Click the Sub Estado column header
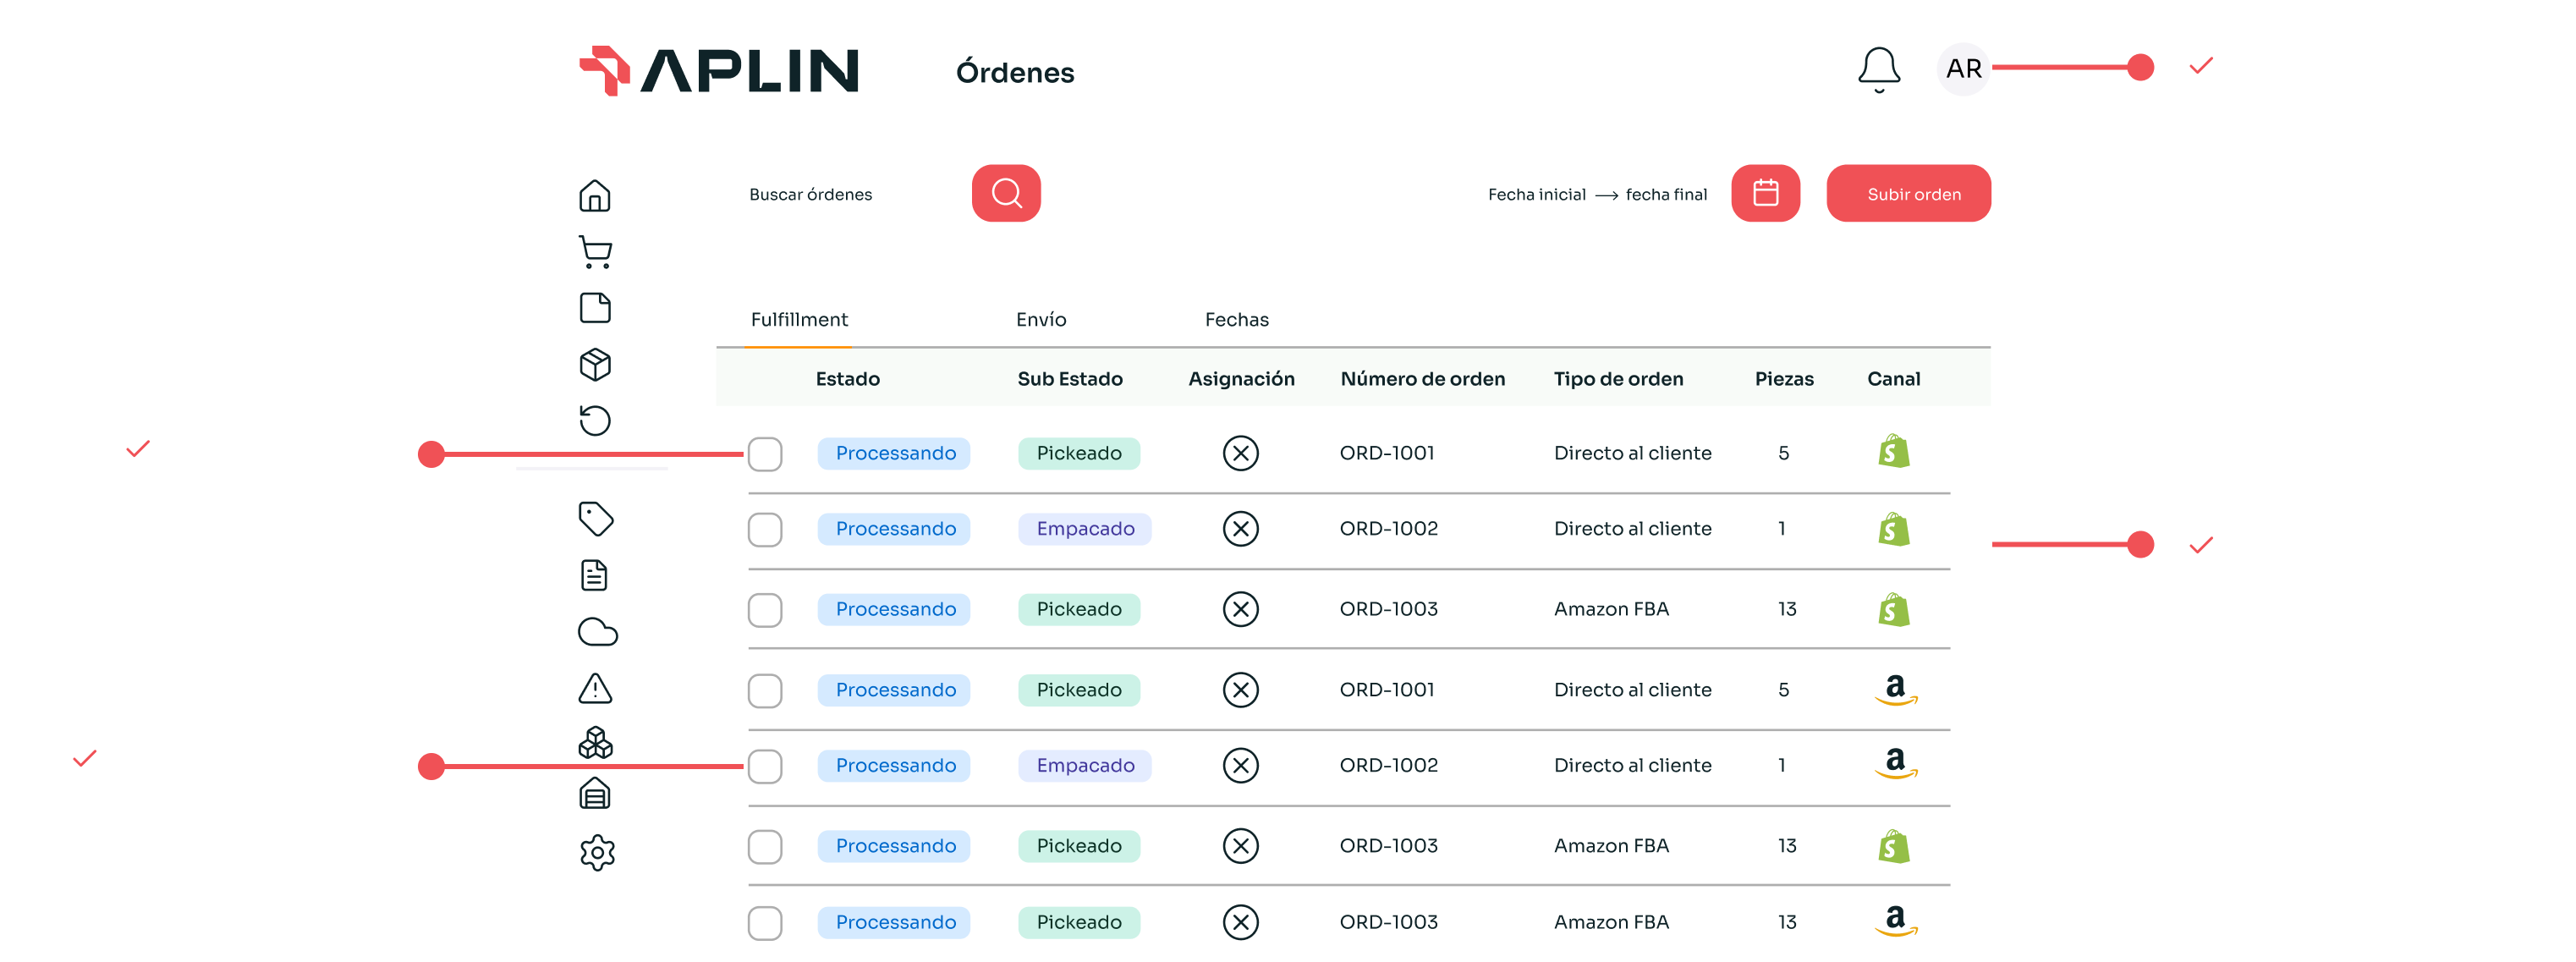 pyautogui.click(x=1069, y=378)
